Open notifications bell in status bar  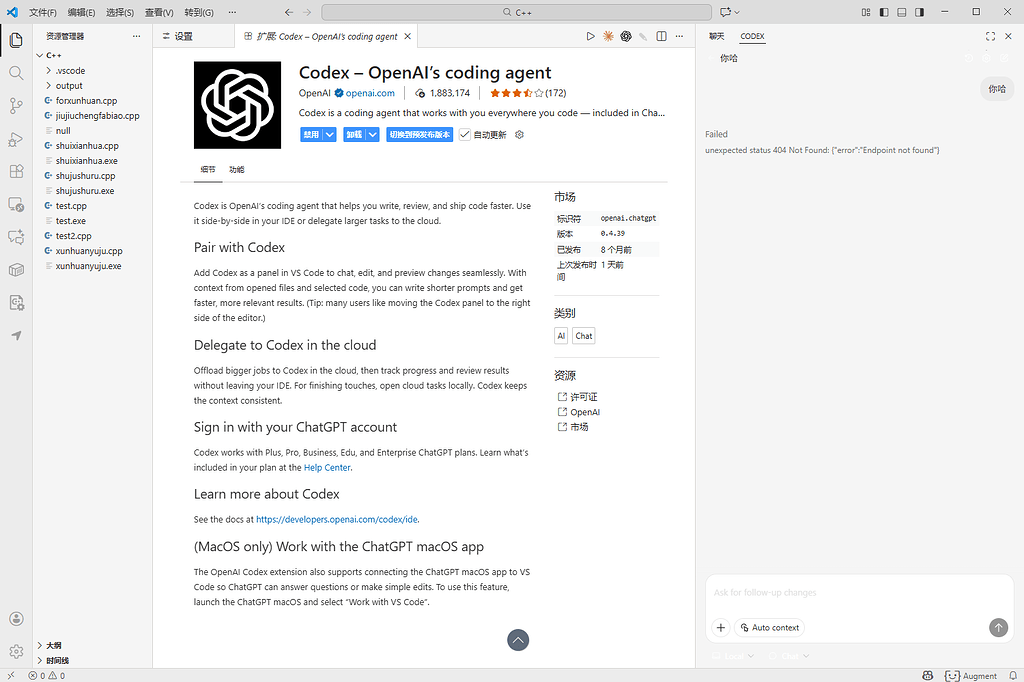click(x=1013, y=675)
